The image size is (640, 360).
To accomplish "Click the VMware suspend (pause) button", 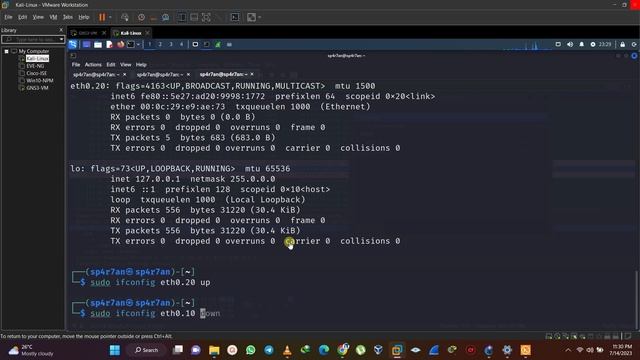I will click(x=102, y=17).
